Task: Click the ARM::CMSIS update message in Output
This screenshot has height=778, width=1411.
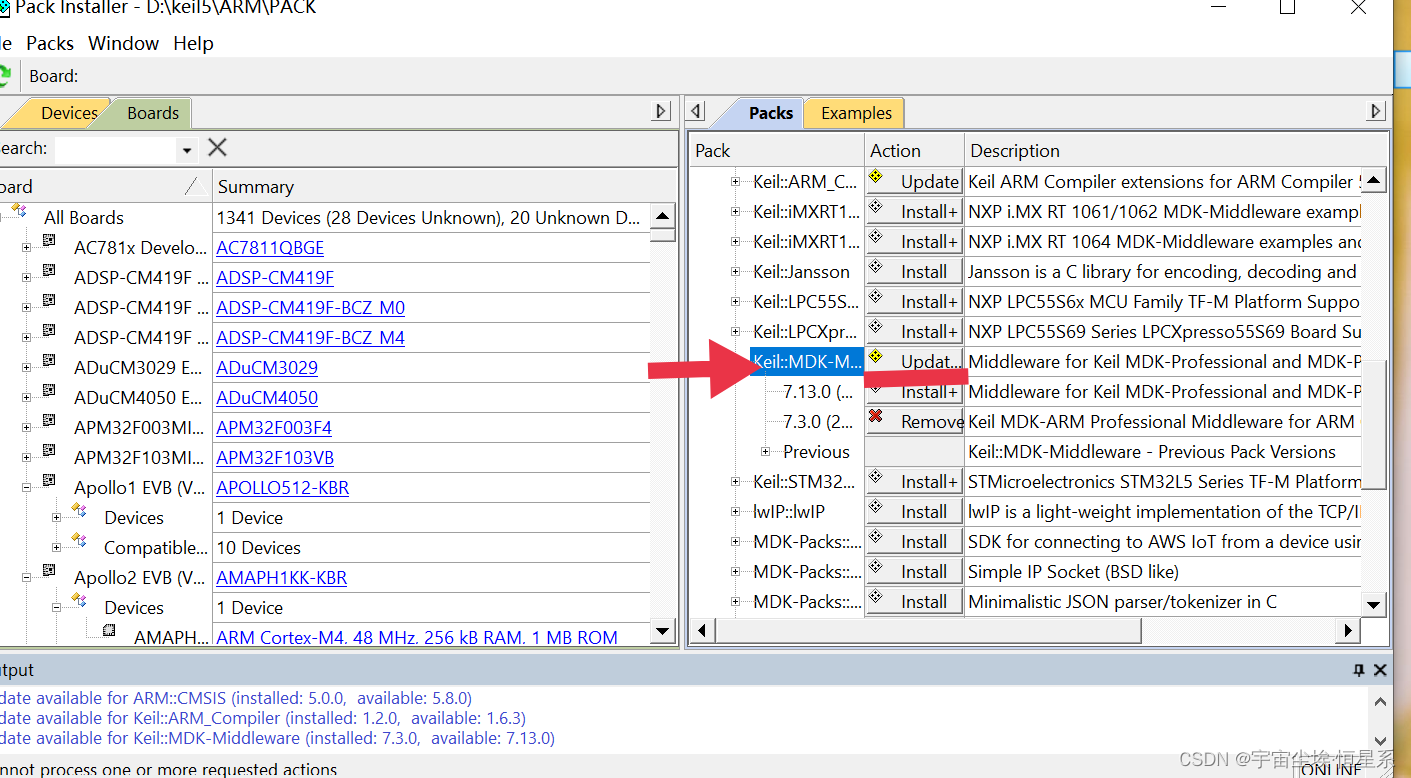Action: pyautogui.click(x=236, y=698)
